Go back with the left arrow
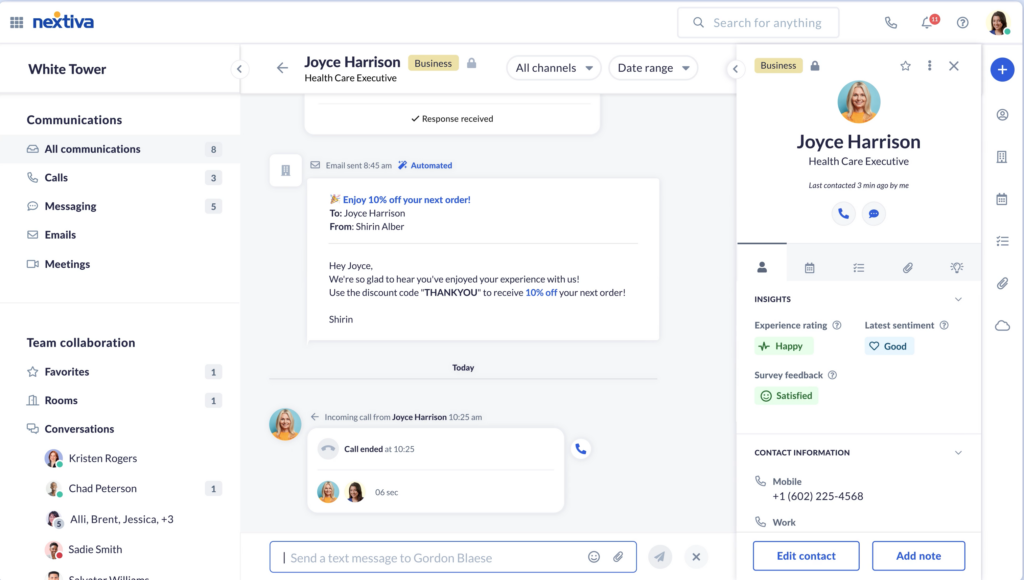The width and height of the screenshot is (1024, 580). 282,68
